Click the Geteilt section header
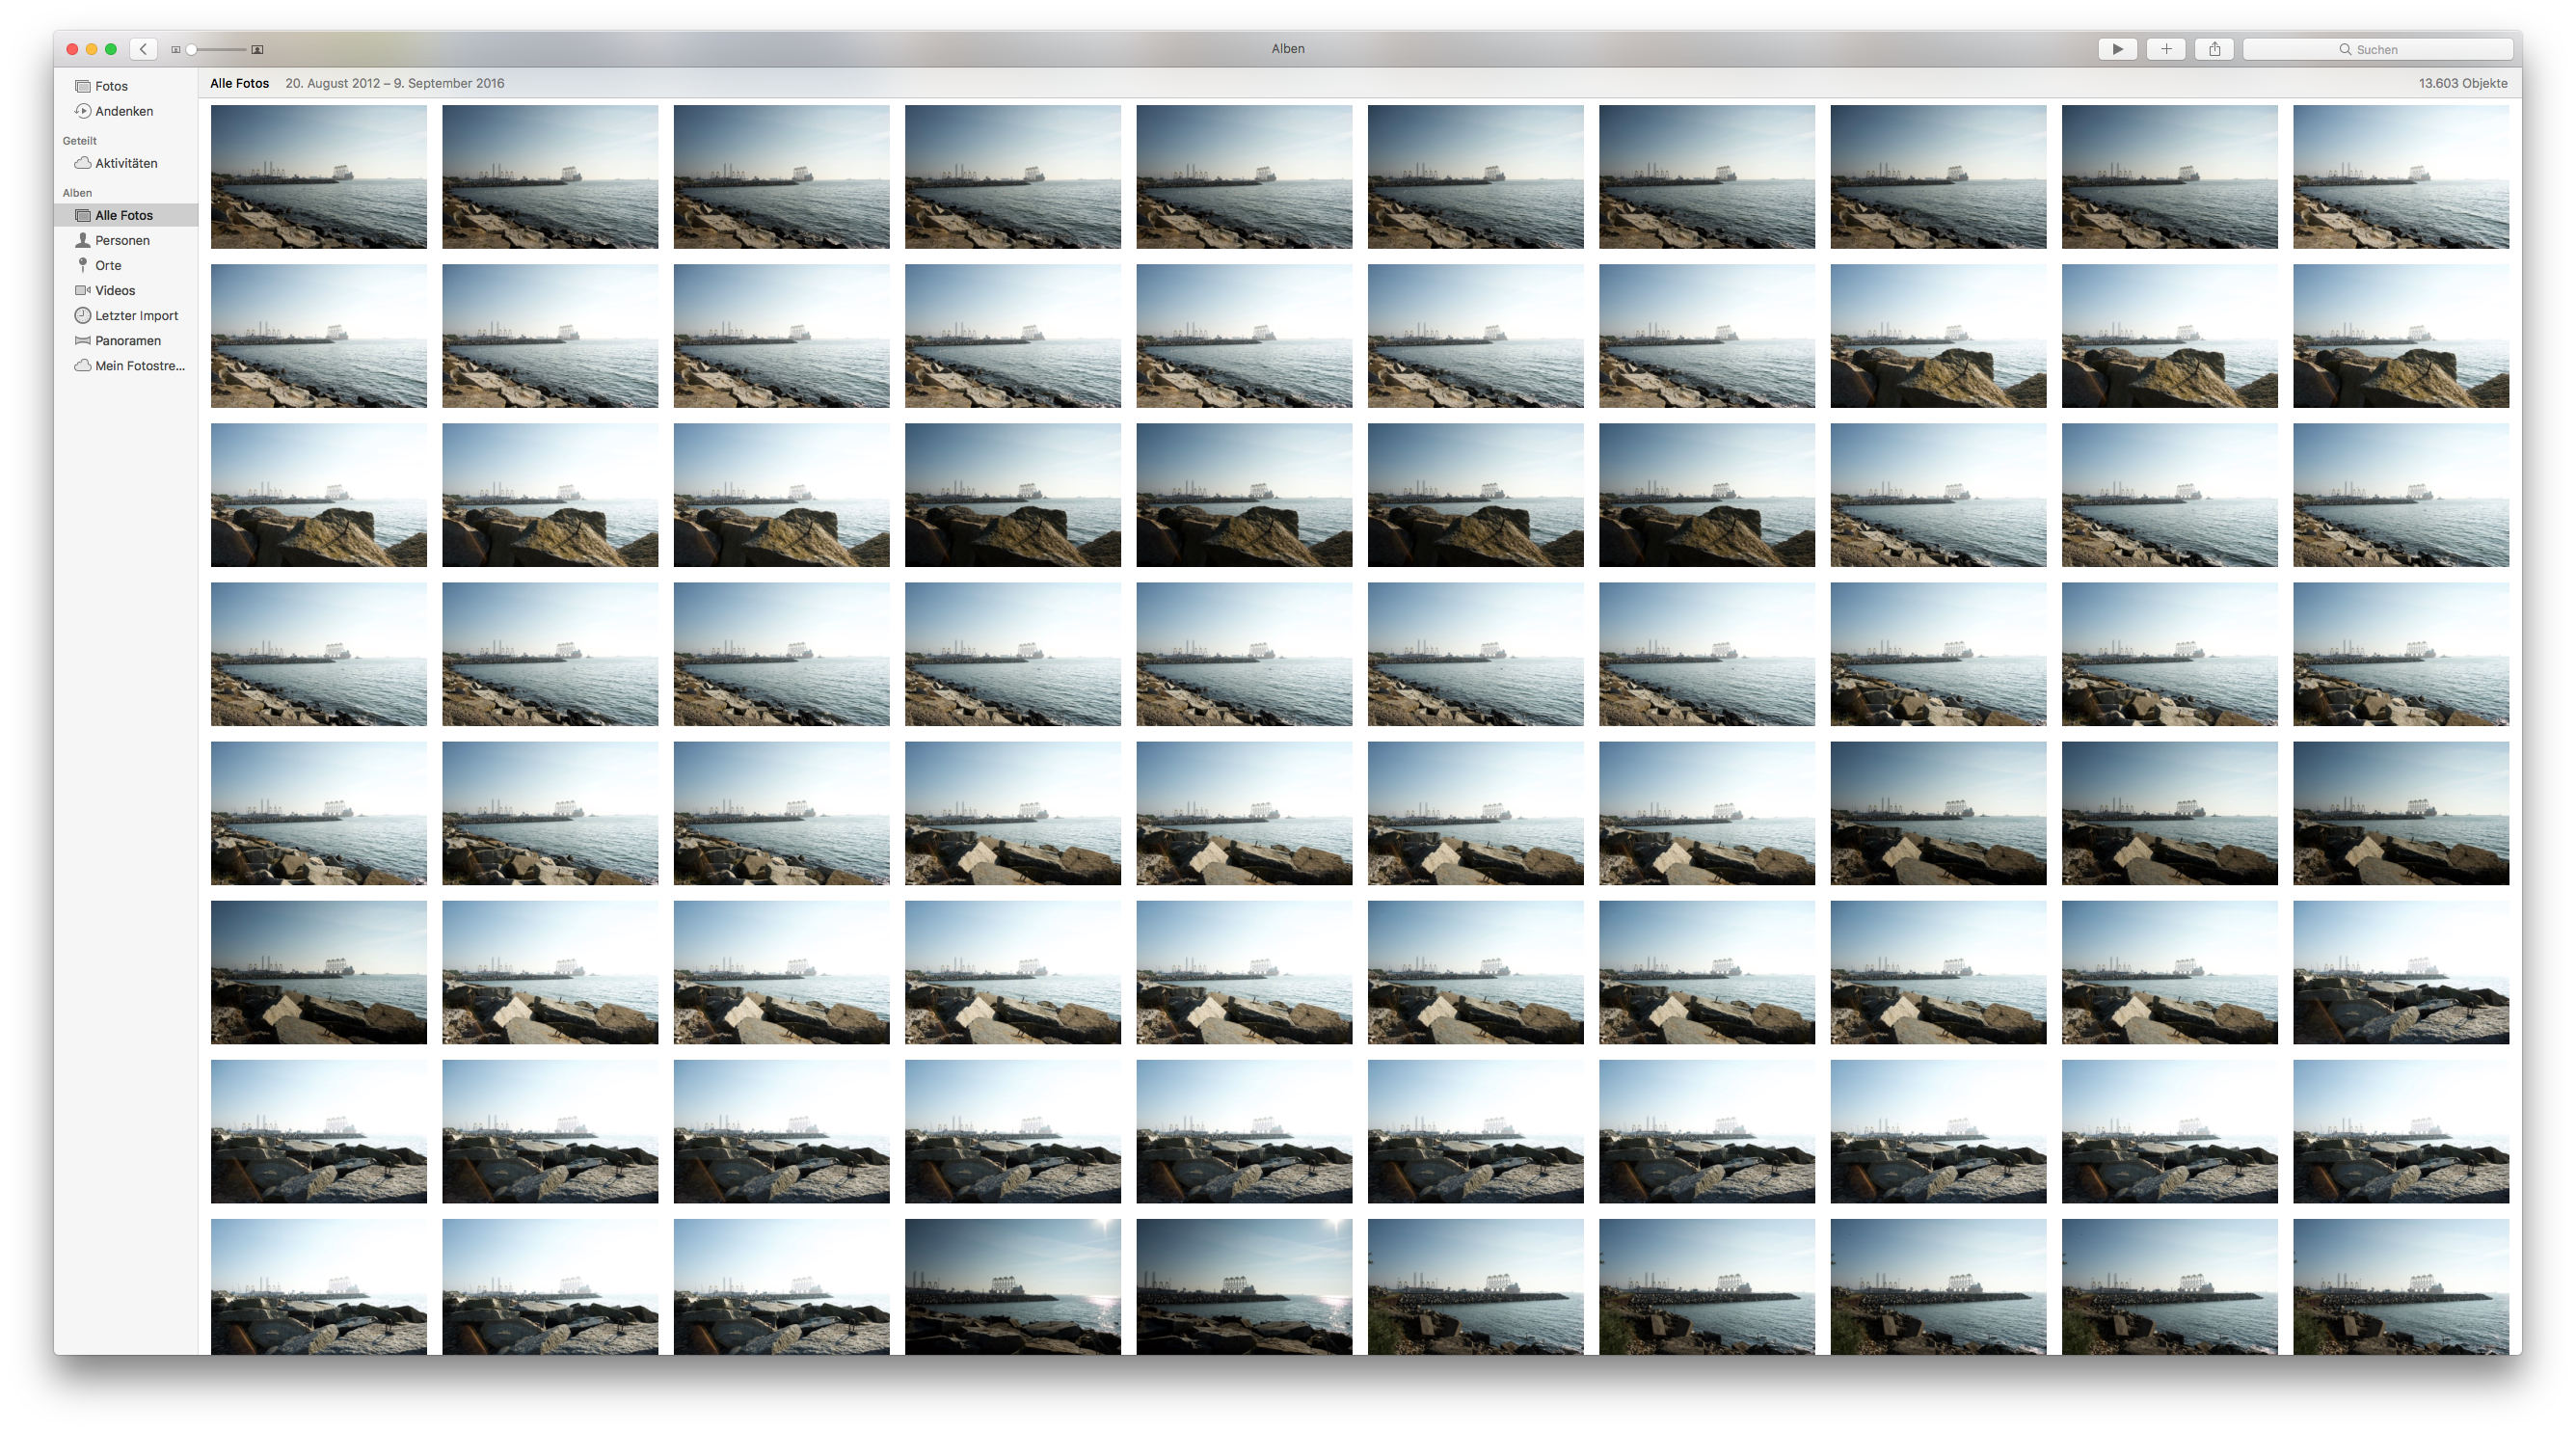Viewport: 2576px width, 1432px height. pos(79,141)
